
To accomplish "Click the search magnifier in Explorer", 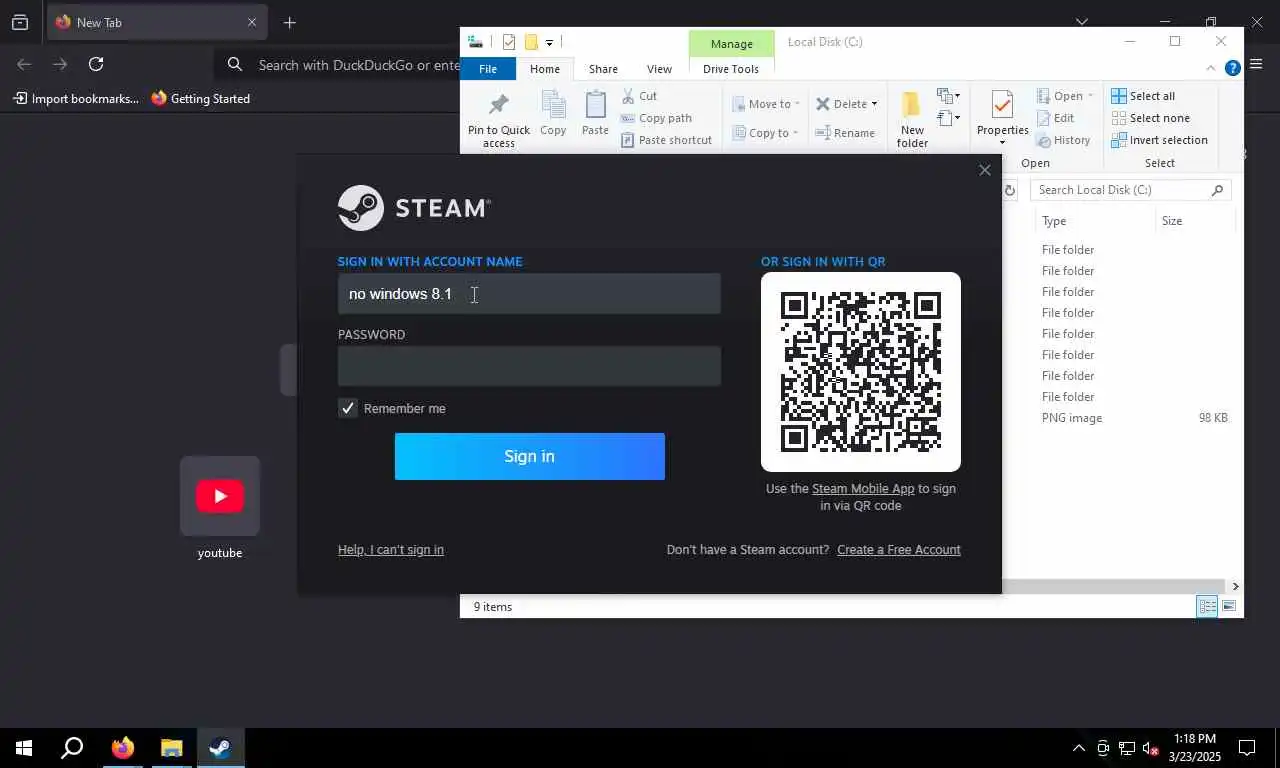I will click(x=1217, y=190).
